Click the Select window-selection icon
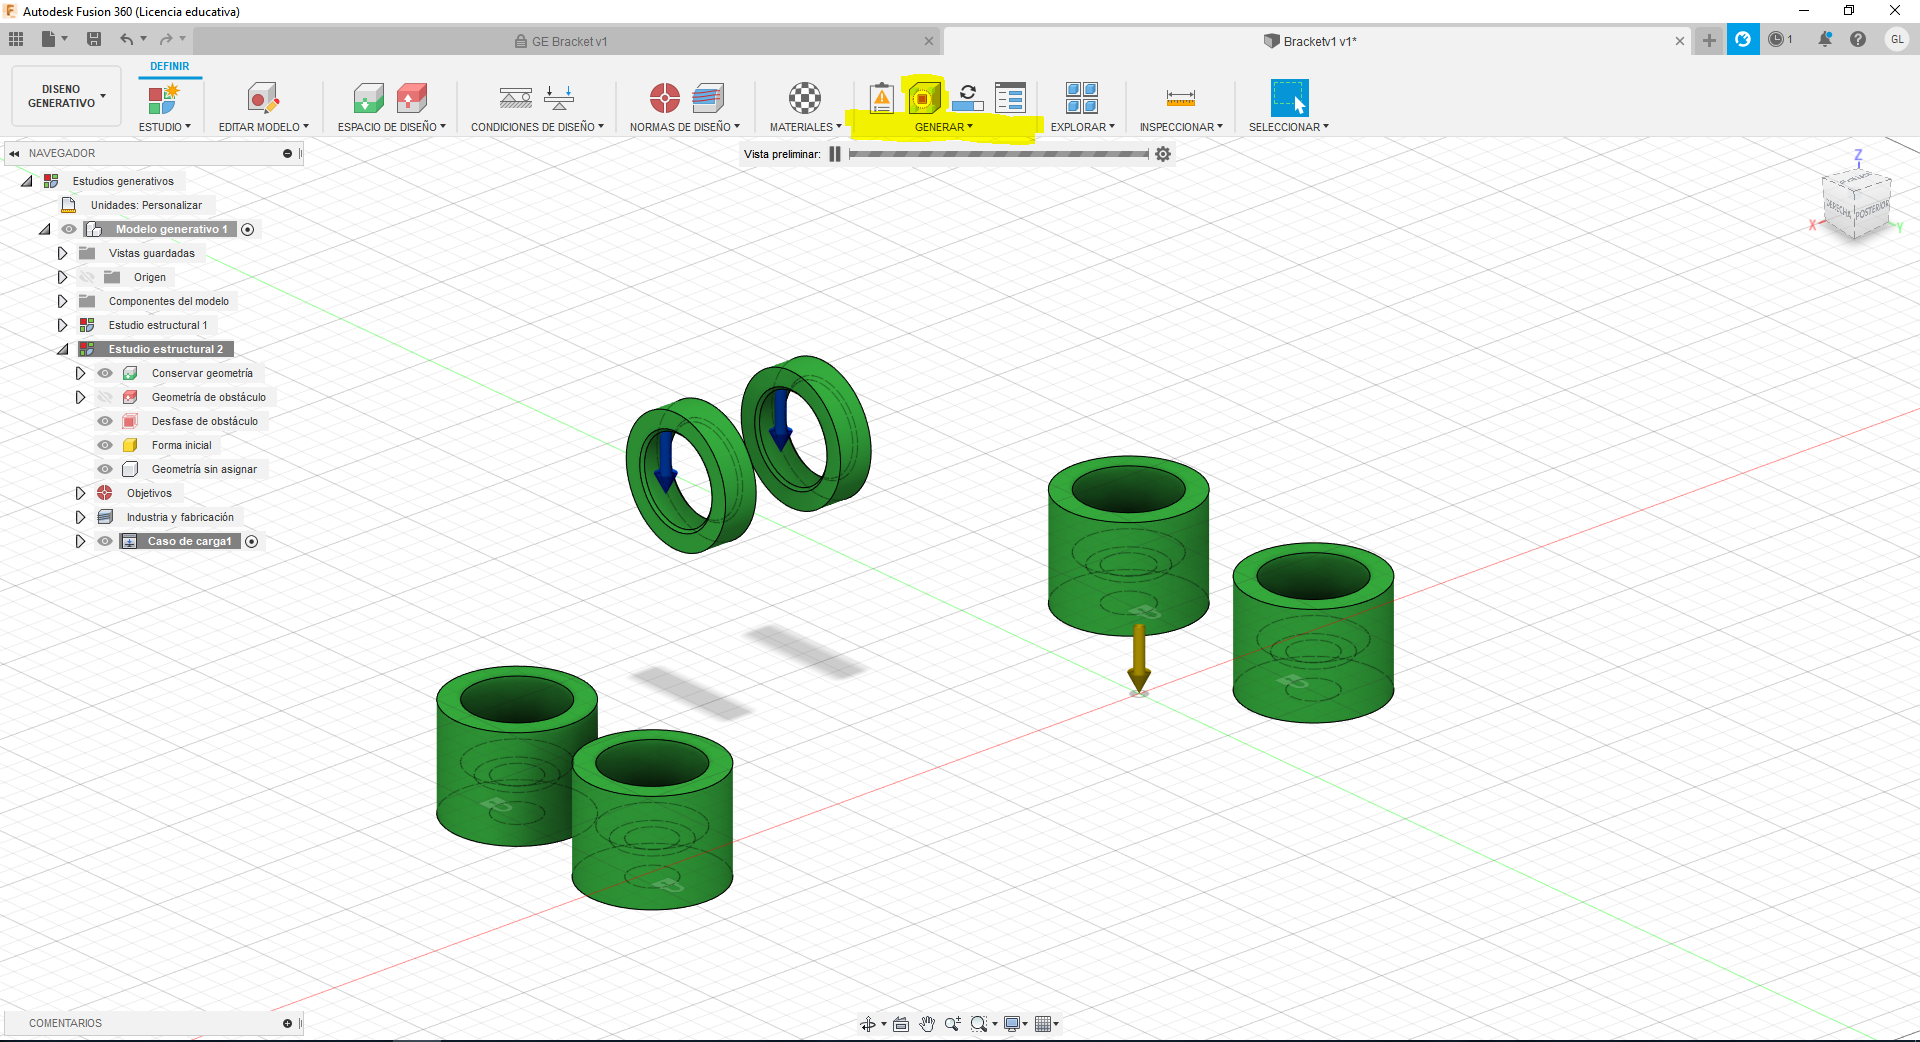Viewport: 1920px width, 1042px height. point(1289,98)
